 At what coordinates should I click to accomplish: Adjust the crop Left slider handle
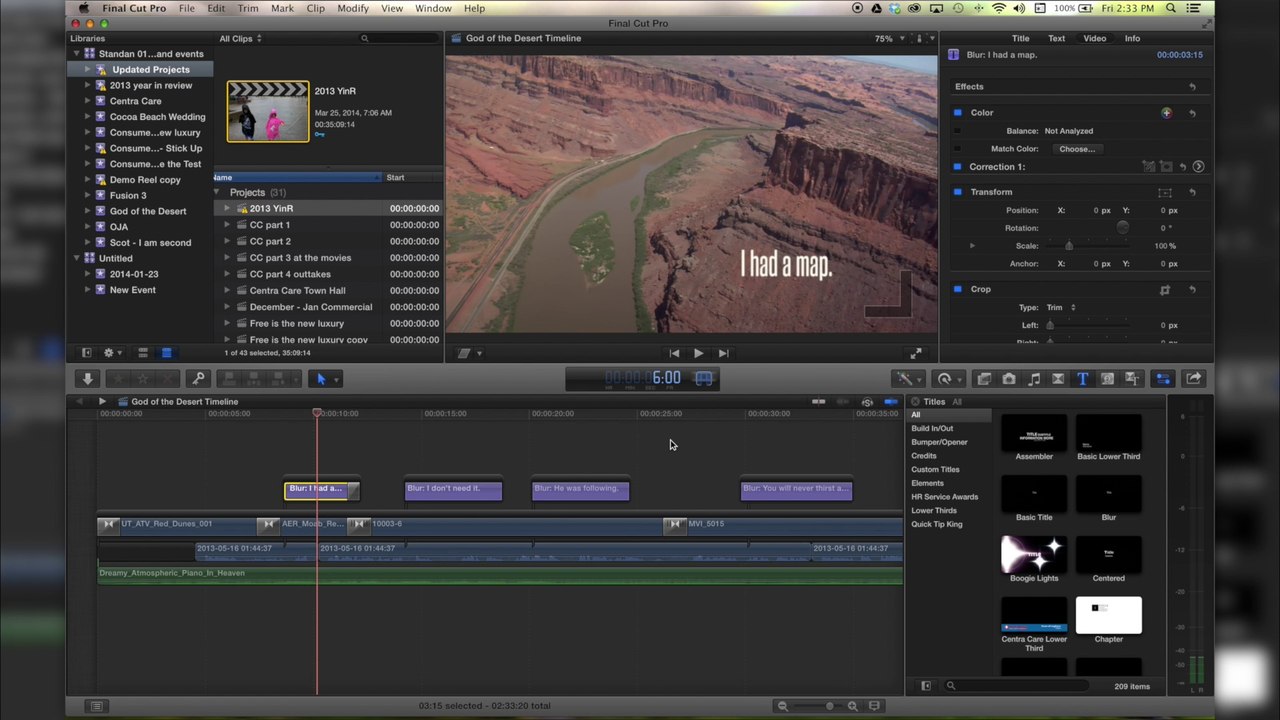(1050, 326)
